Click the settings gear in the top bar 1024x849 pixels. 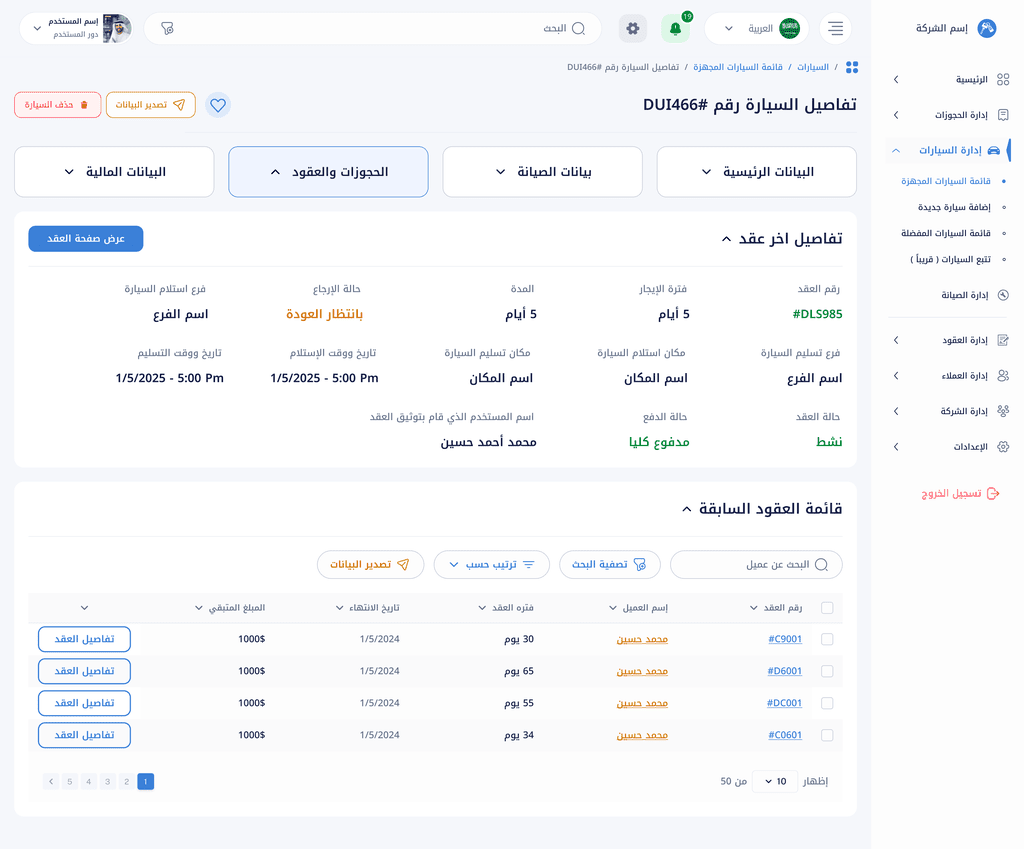click(x=632, y=29)
